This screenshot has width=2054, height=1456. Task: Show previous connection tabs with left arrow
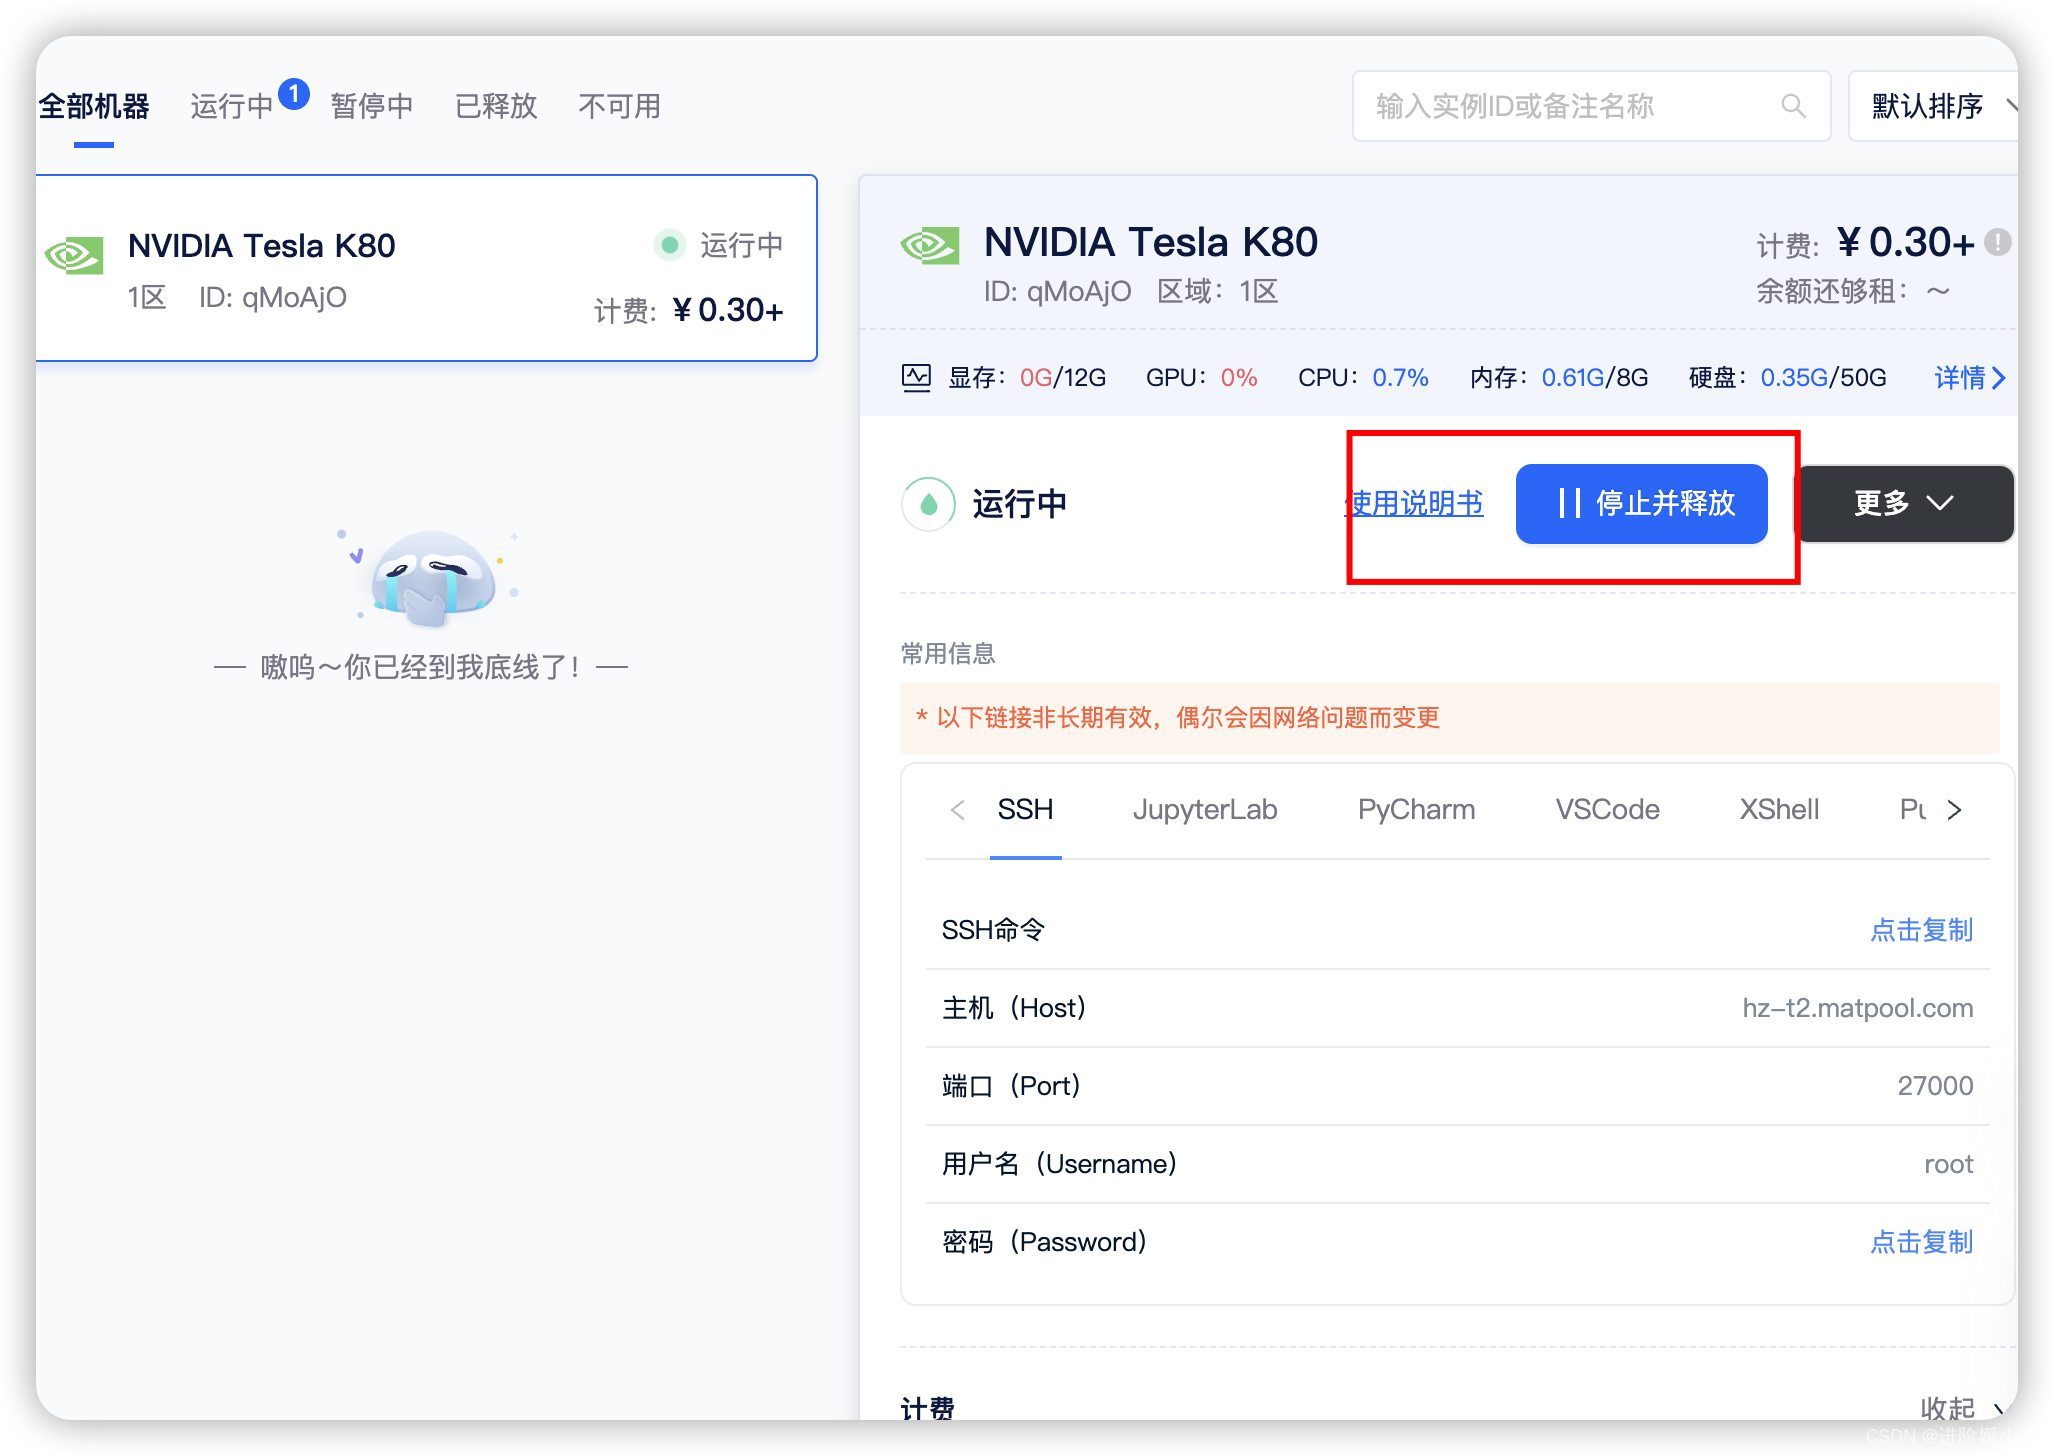958,810
